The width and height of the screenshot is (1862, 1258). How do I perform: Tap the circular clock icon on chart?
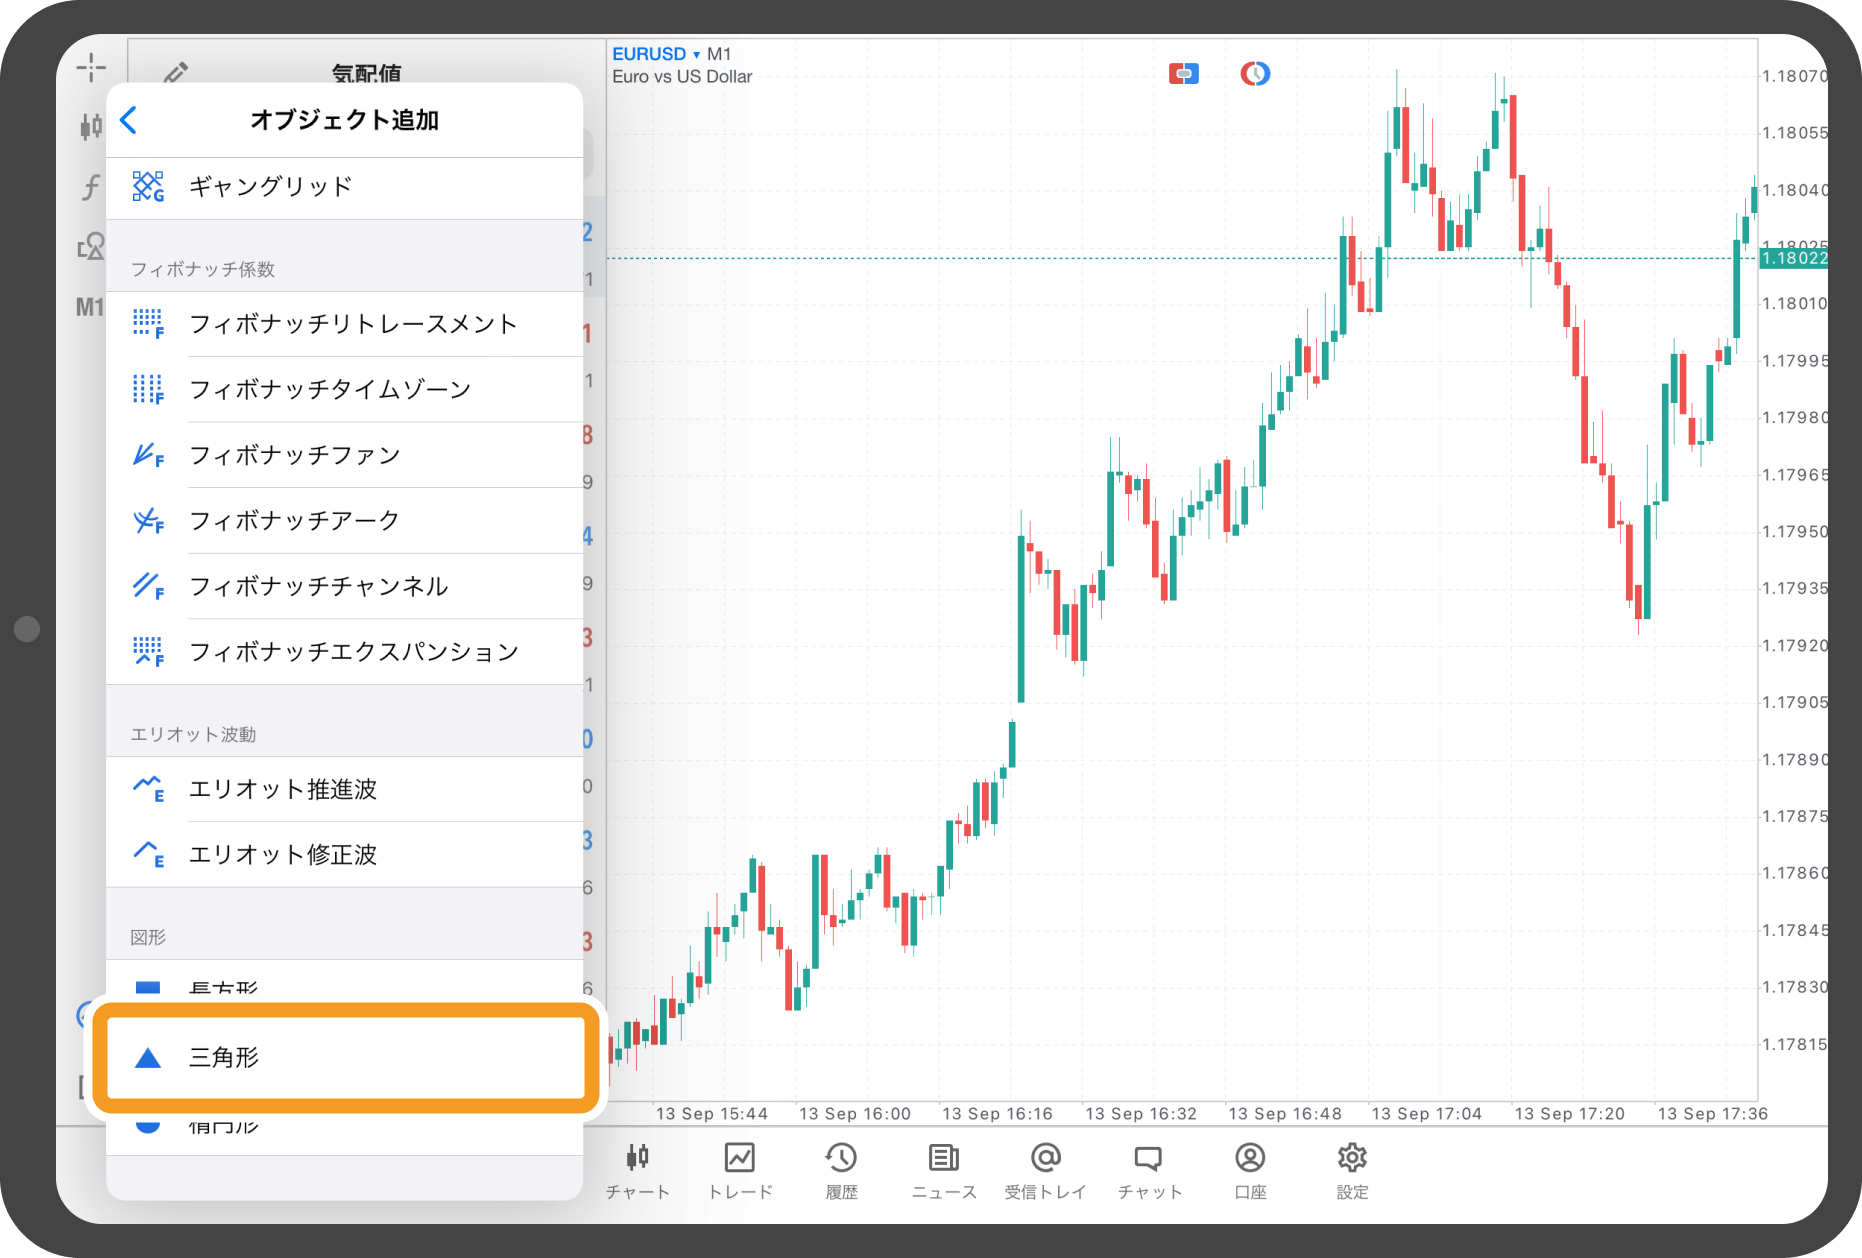1255,74
